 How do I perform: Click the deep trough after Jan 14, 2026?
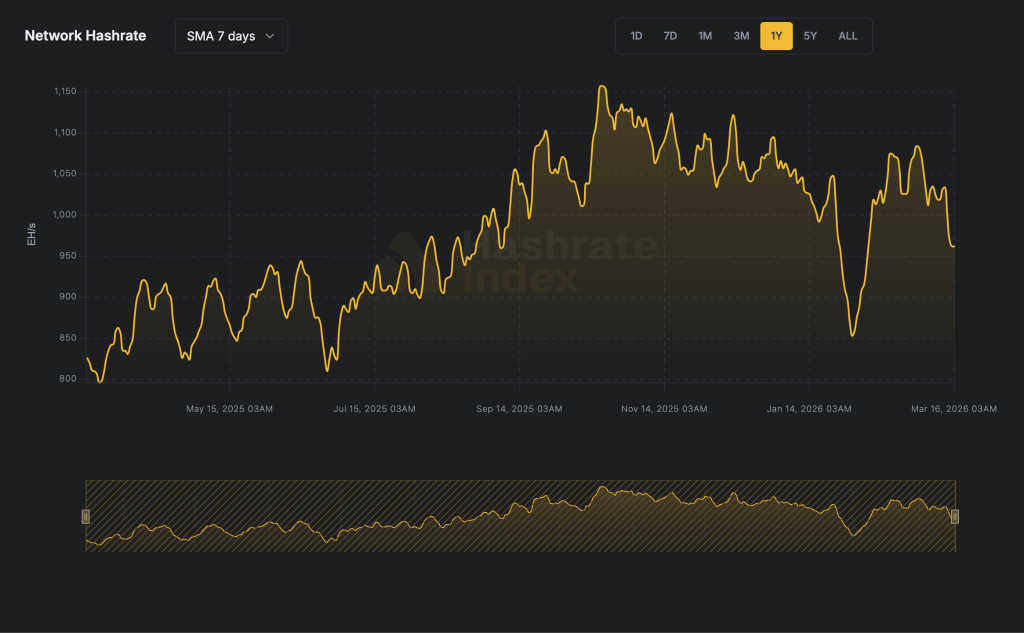point(852,334)
